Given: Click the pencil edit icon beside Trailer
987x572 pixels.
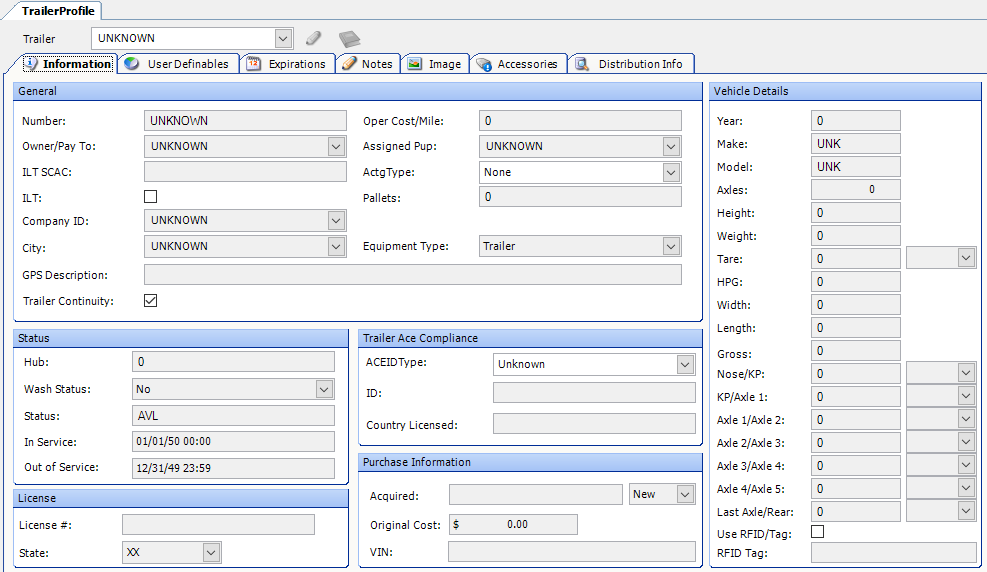Looking at the screenshot, I should (314, 38).
